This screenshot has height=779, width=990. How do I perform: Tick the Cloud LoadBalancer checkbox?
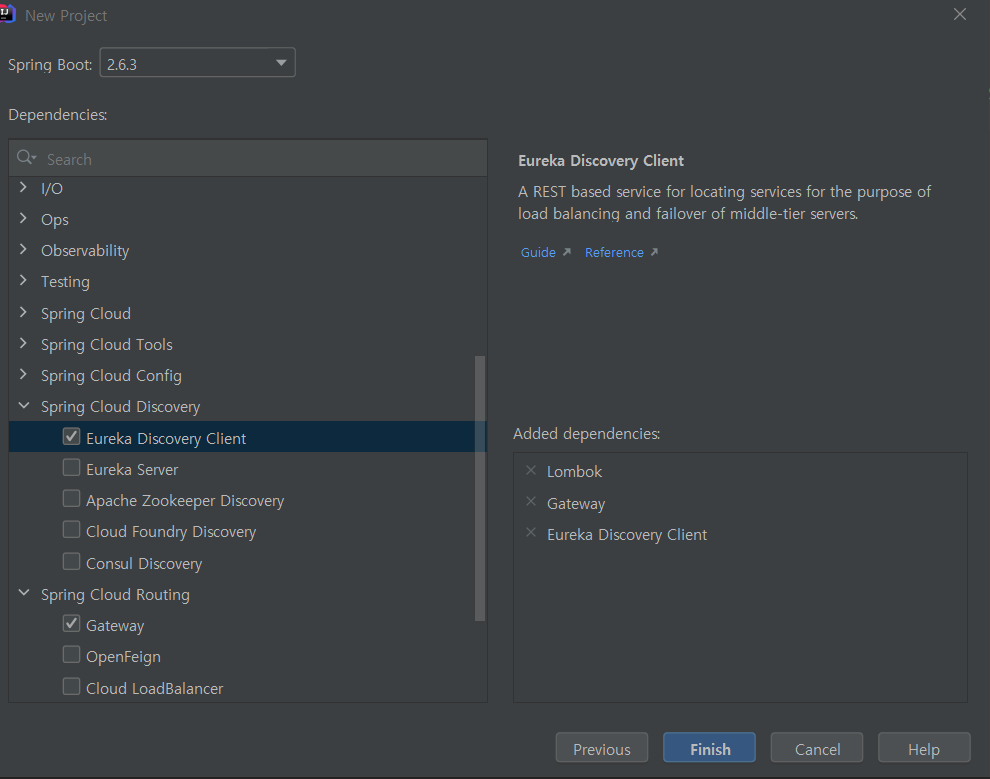tap(71, 686)
